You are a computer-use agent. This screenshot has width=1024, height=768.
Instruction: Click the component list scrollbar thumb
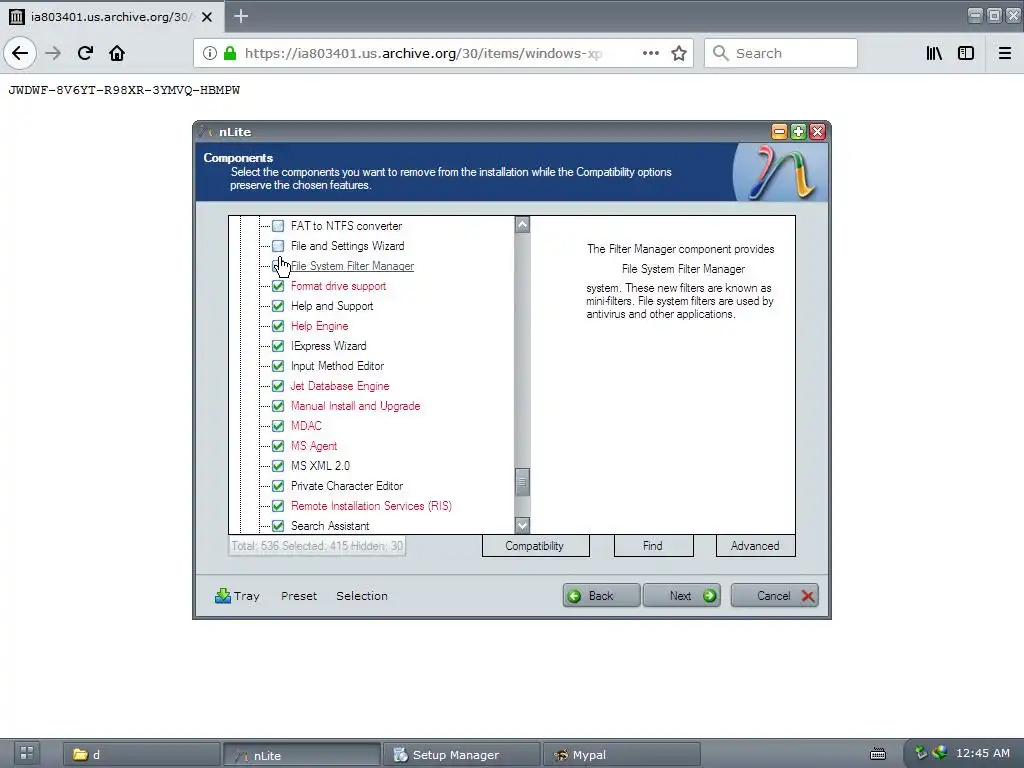point(522,483)
